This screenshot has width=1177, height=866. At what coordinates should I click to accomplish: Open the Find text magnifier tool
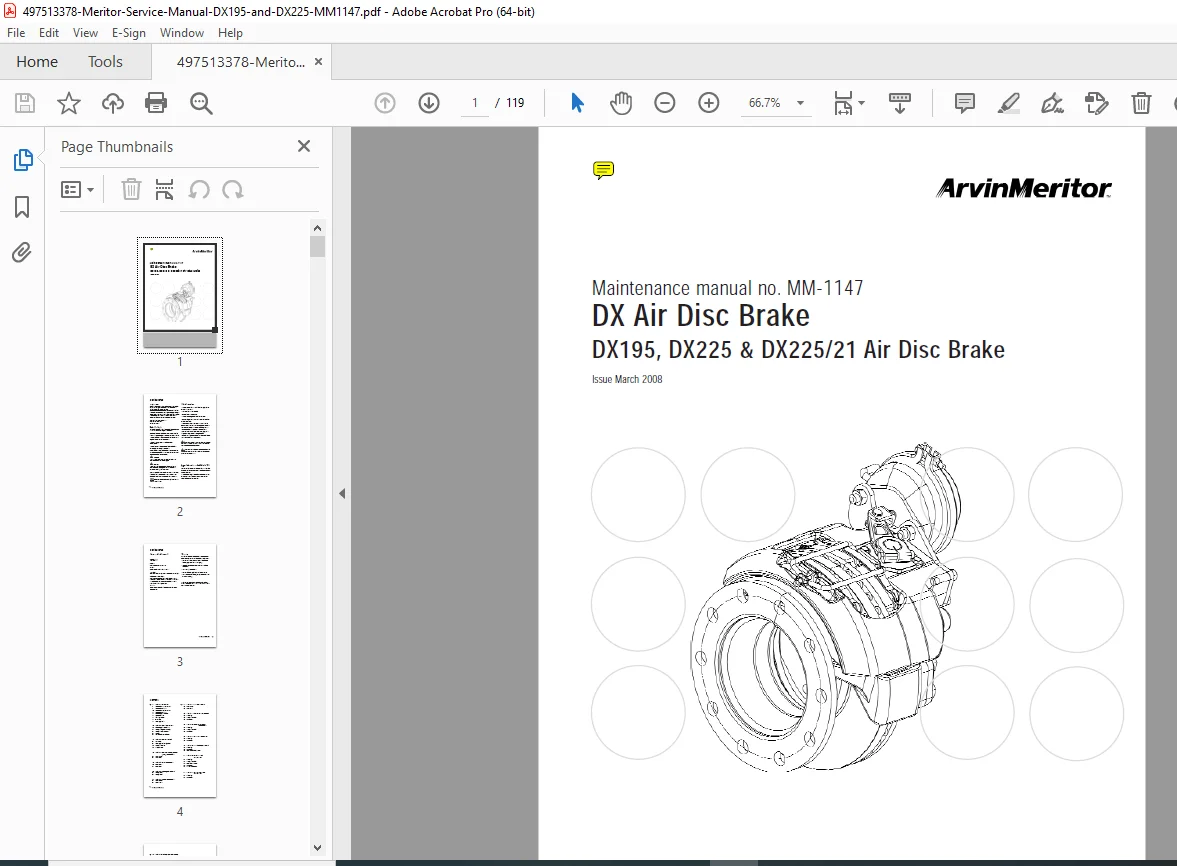pos(201,103)
